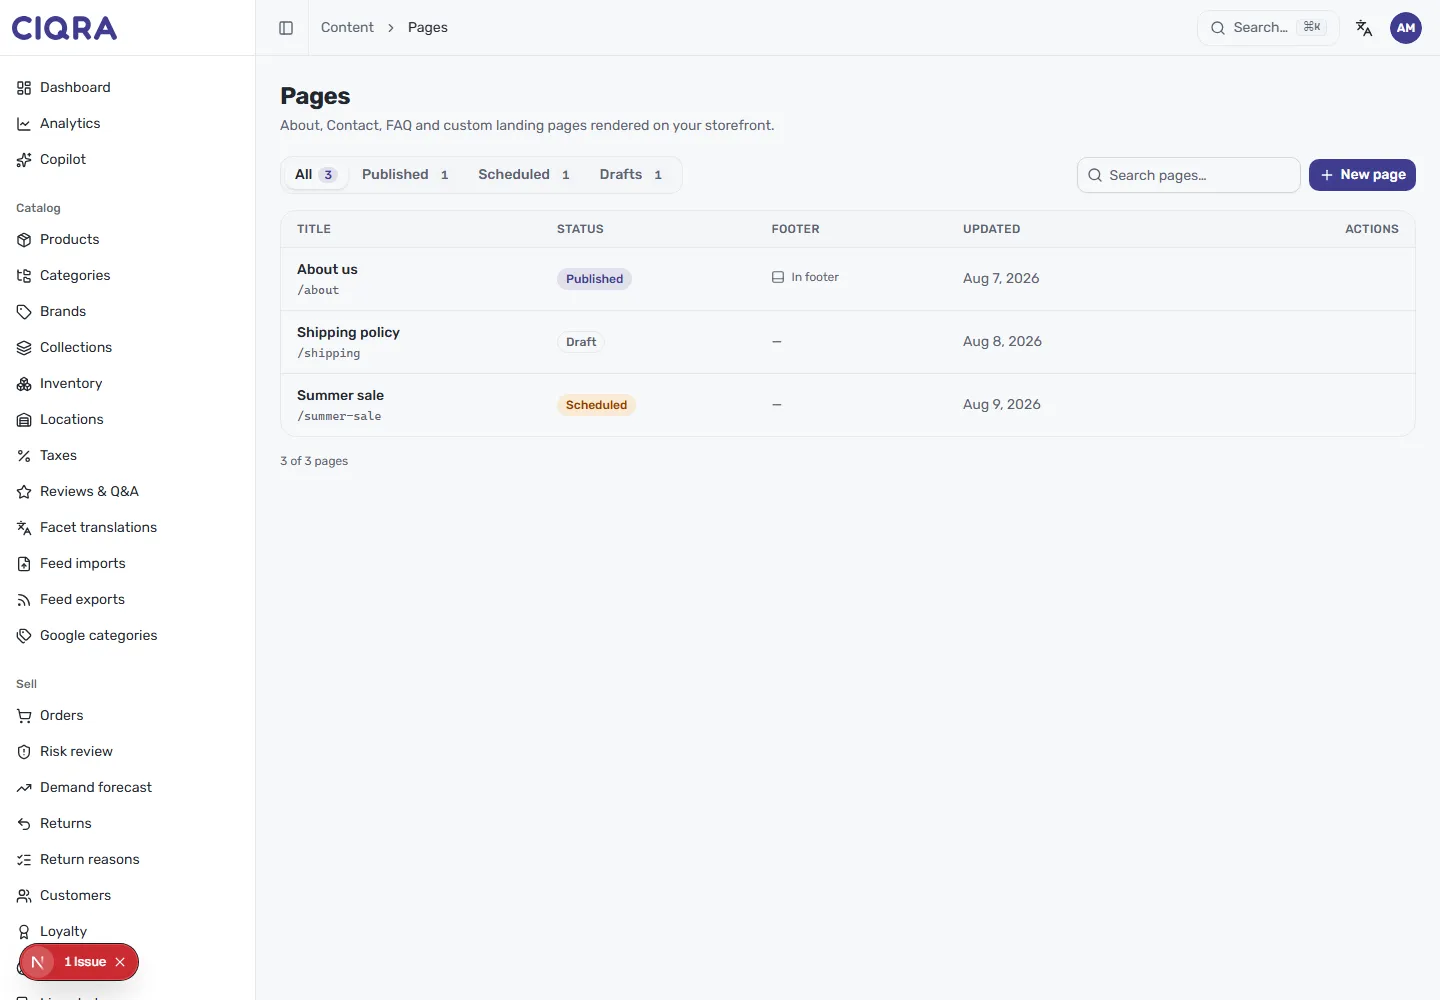Toggle the sidebar panel icon
1440x1000 pixels.
click(286, 28)
